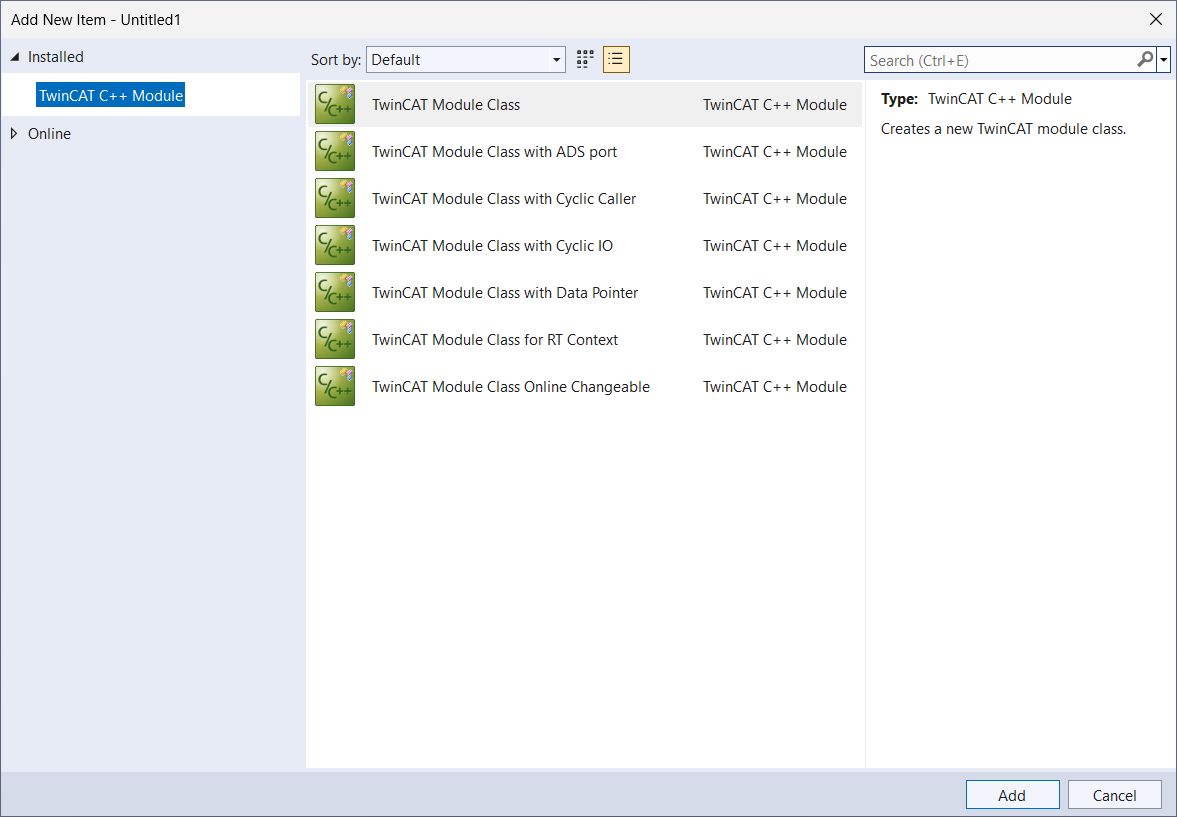Expand the Online tree node
This screenshot has height=817, width=1177.
14,134
